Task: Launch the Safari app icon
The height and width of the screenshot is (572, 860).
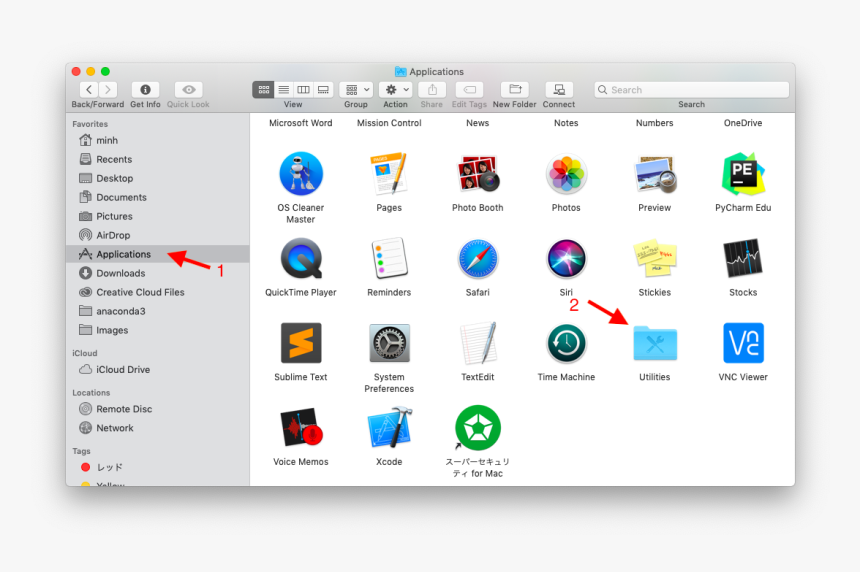Action: [477, 259]
